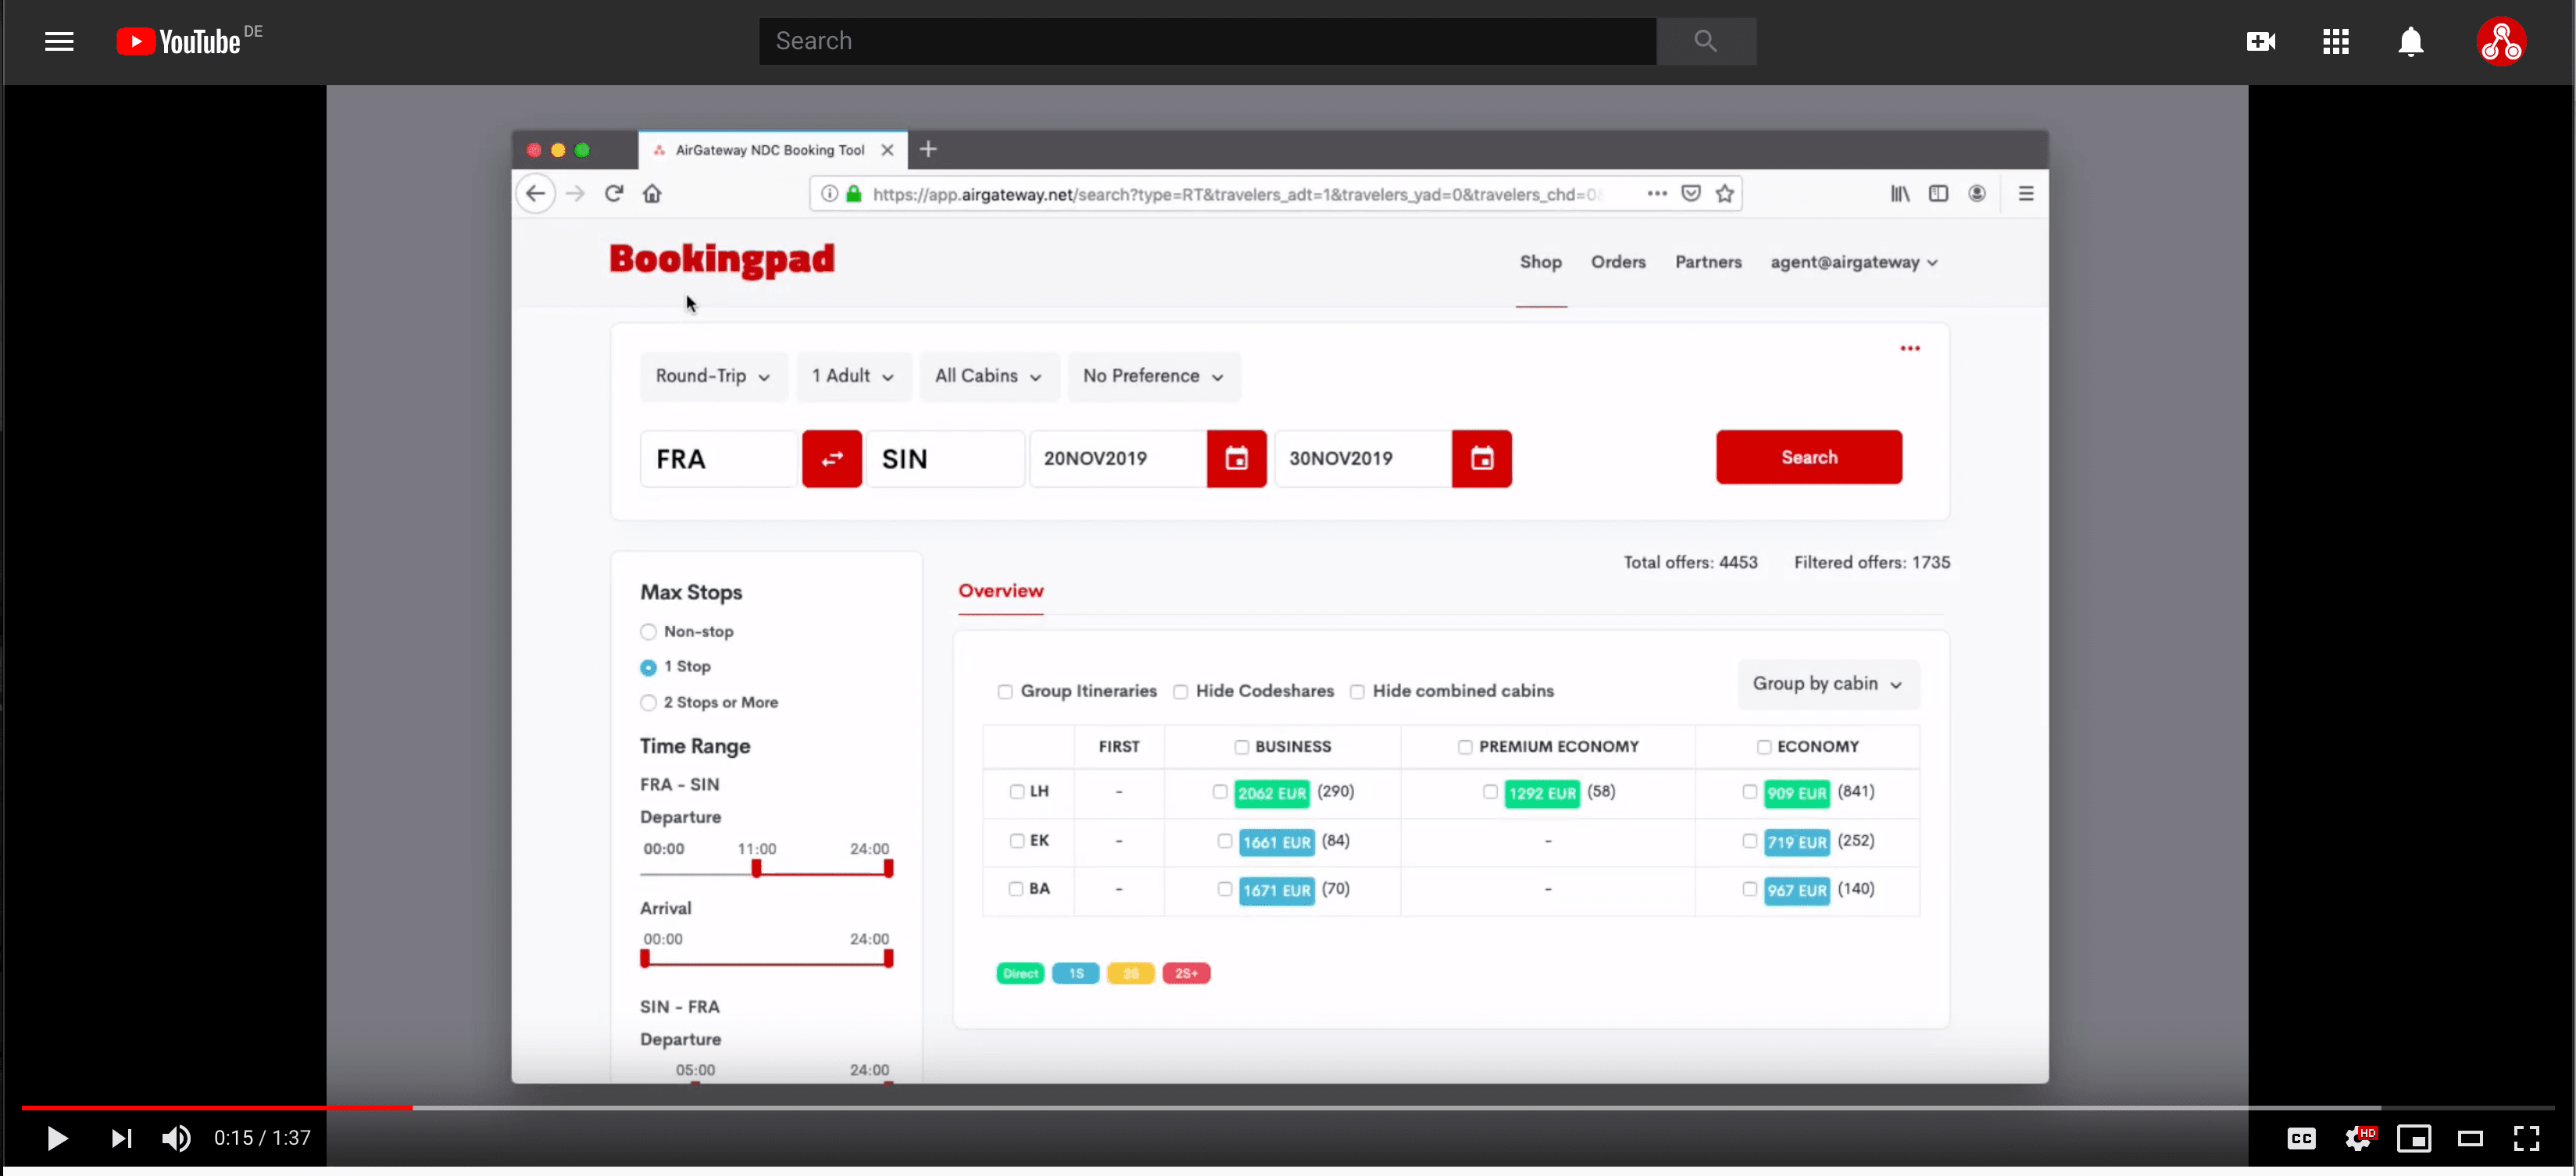Open the All Cabins dropdown filter
Viewport: 2576px width, 1176px height.
[986, 374]
